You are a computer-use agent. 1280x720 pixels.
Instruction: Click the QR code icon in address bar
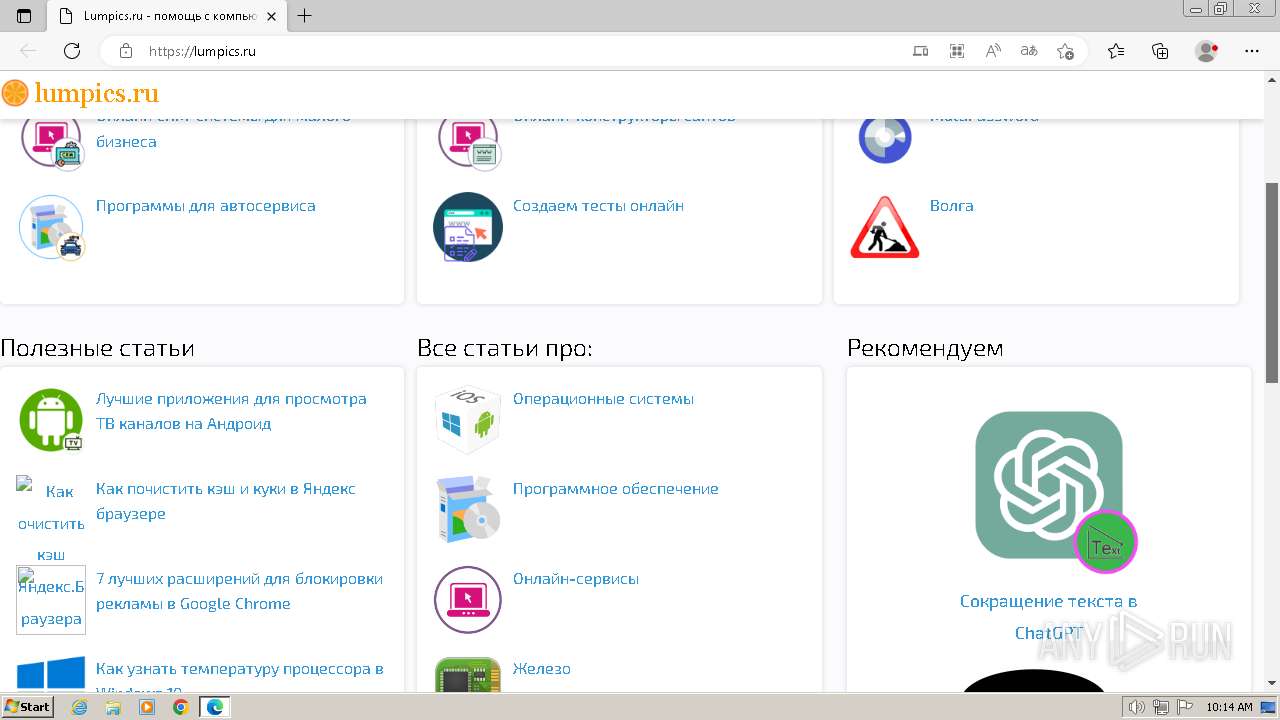[x=957, y=51]
